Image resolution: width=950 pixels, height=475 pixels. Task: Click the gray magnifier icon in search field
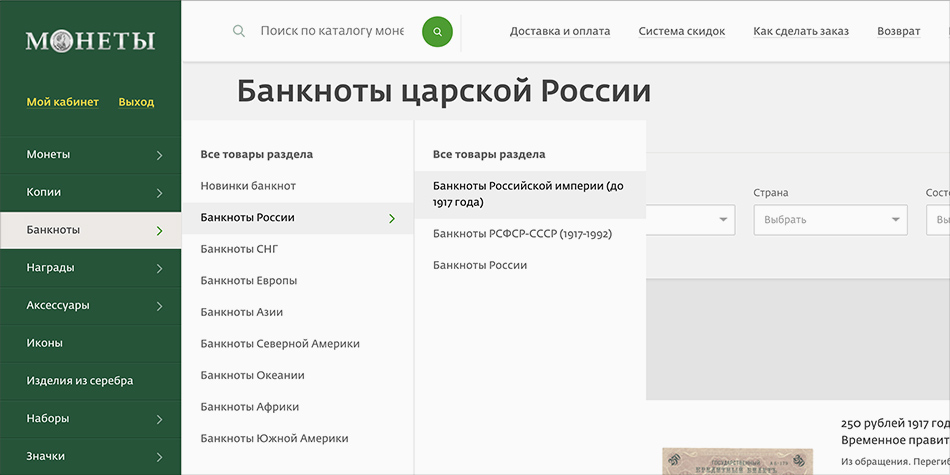pyautogui.click(x=239, y=31)
